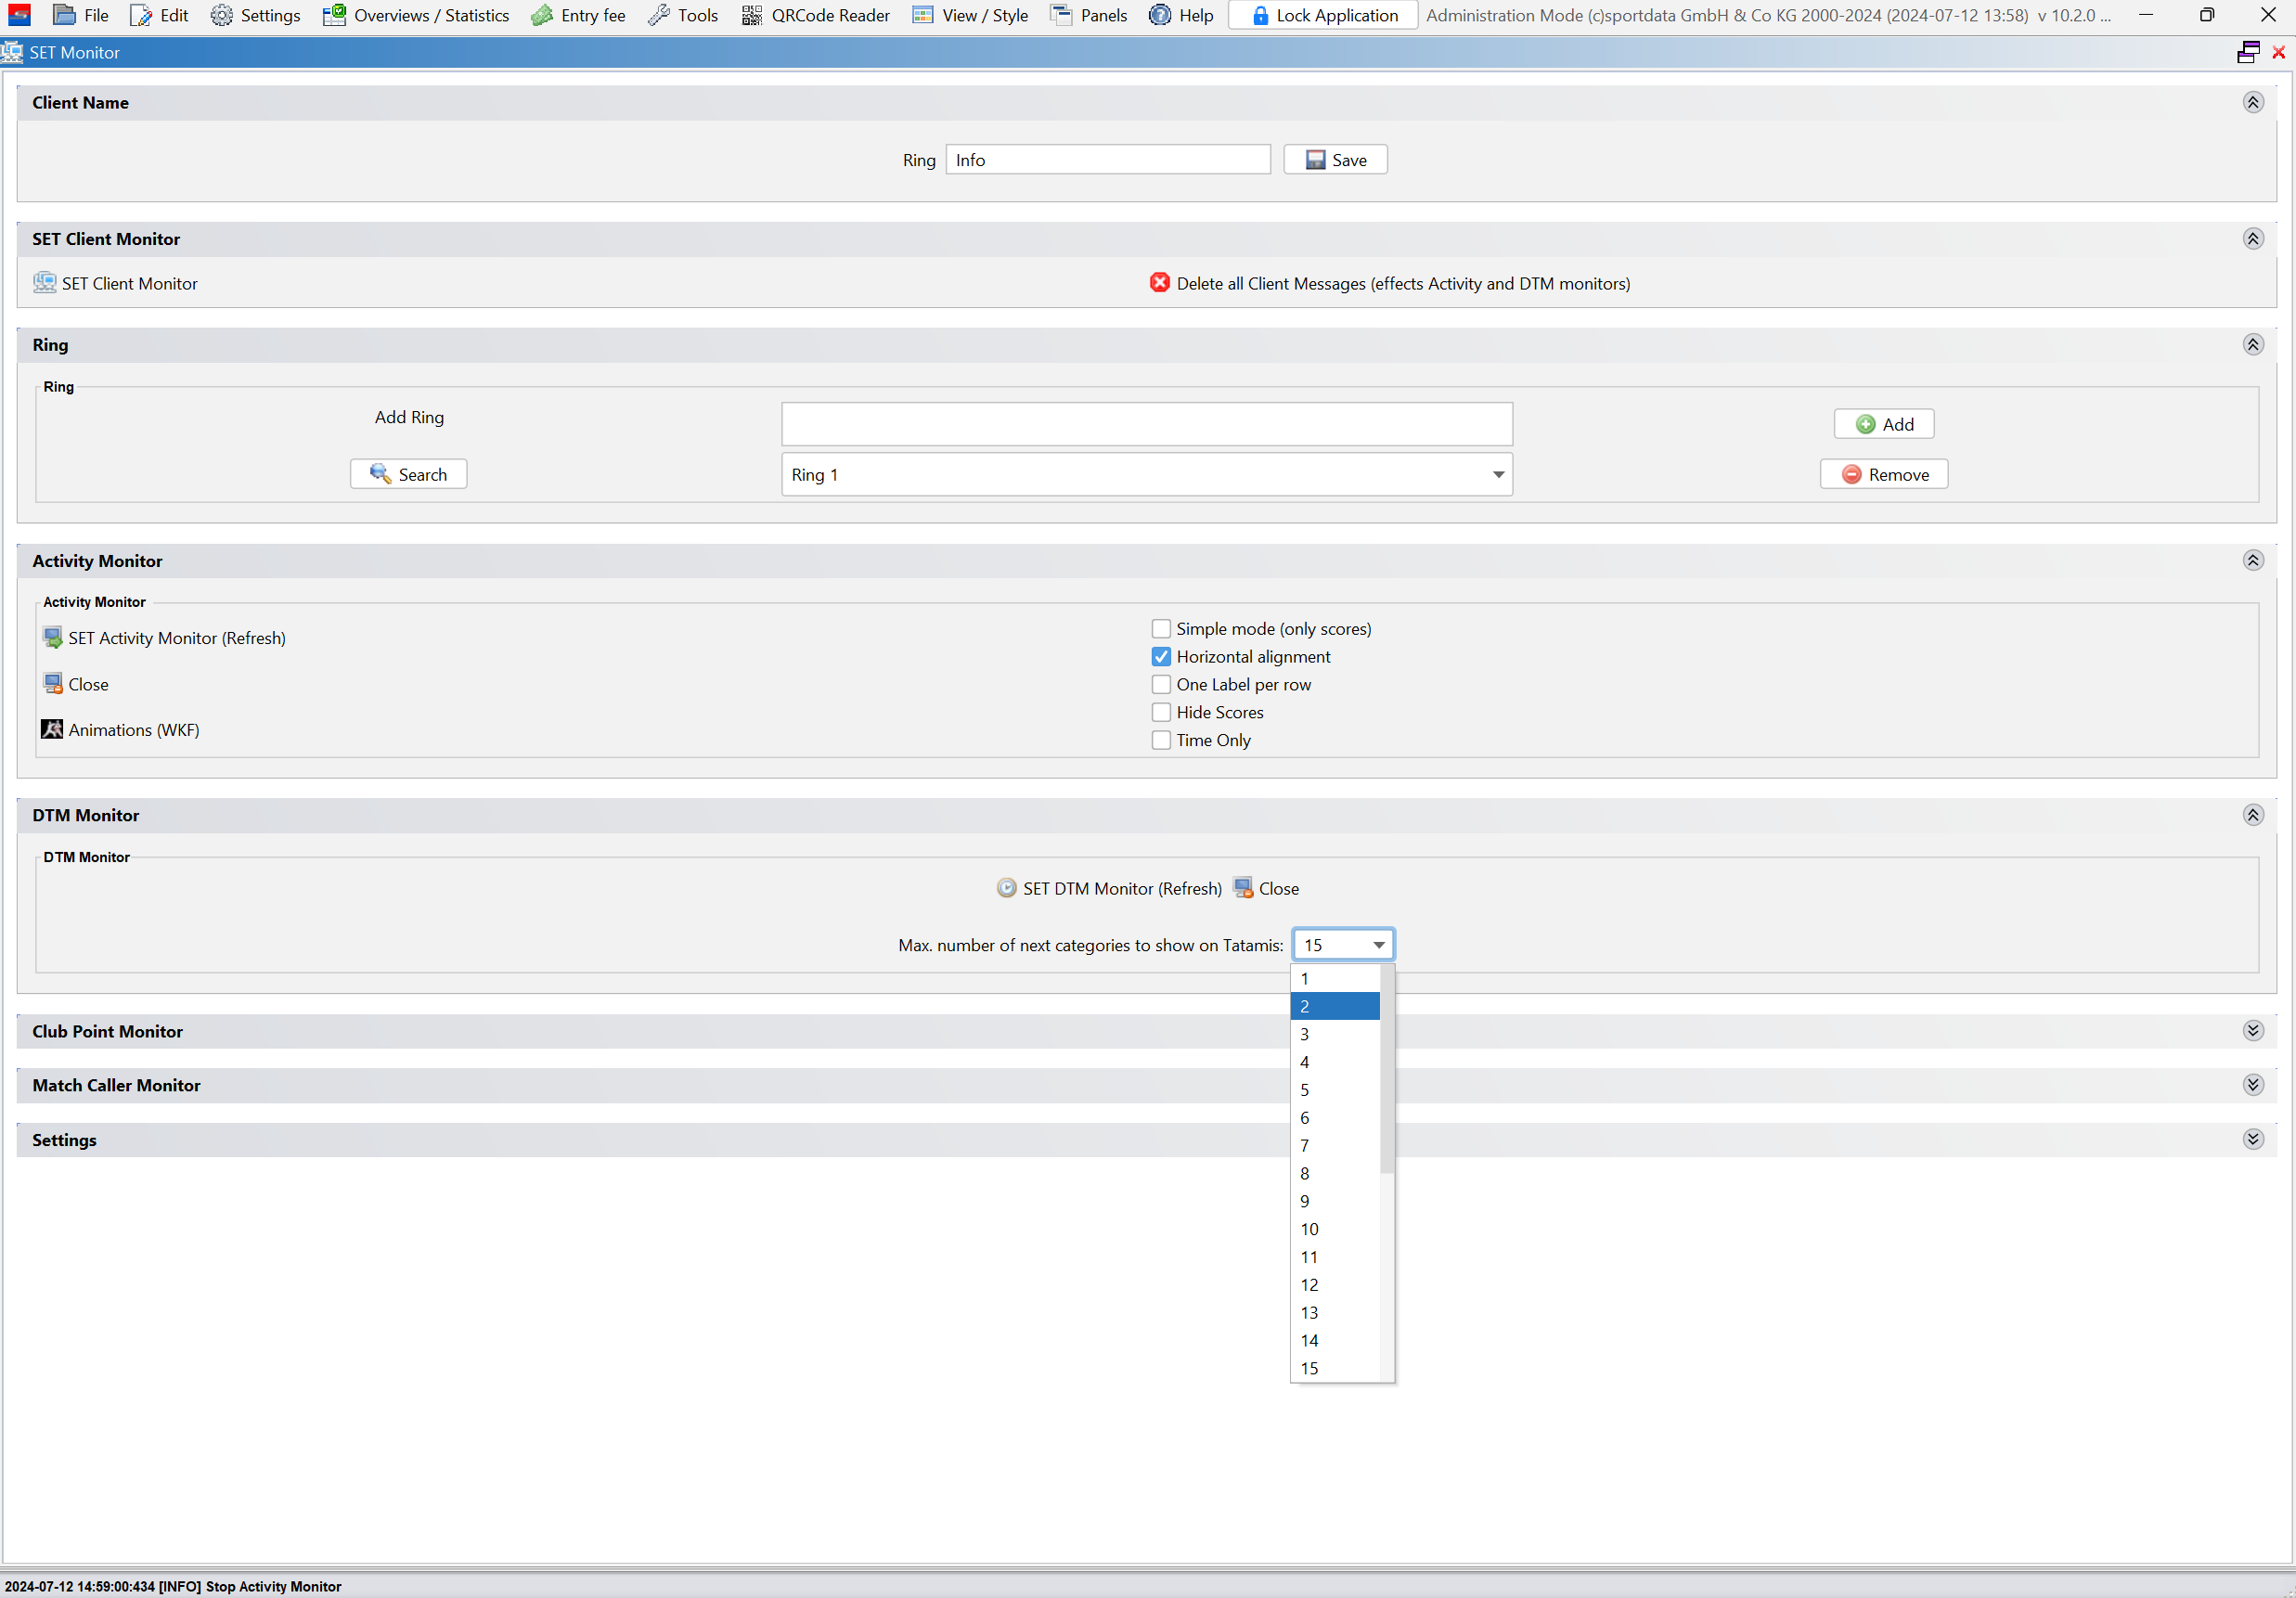Click the Activity Monitor Close icon
The width and height of the screenshot is (2296, 1598).
click(53, 684)
